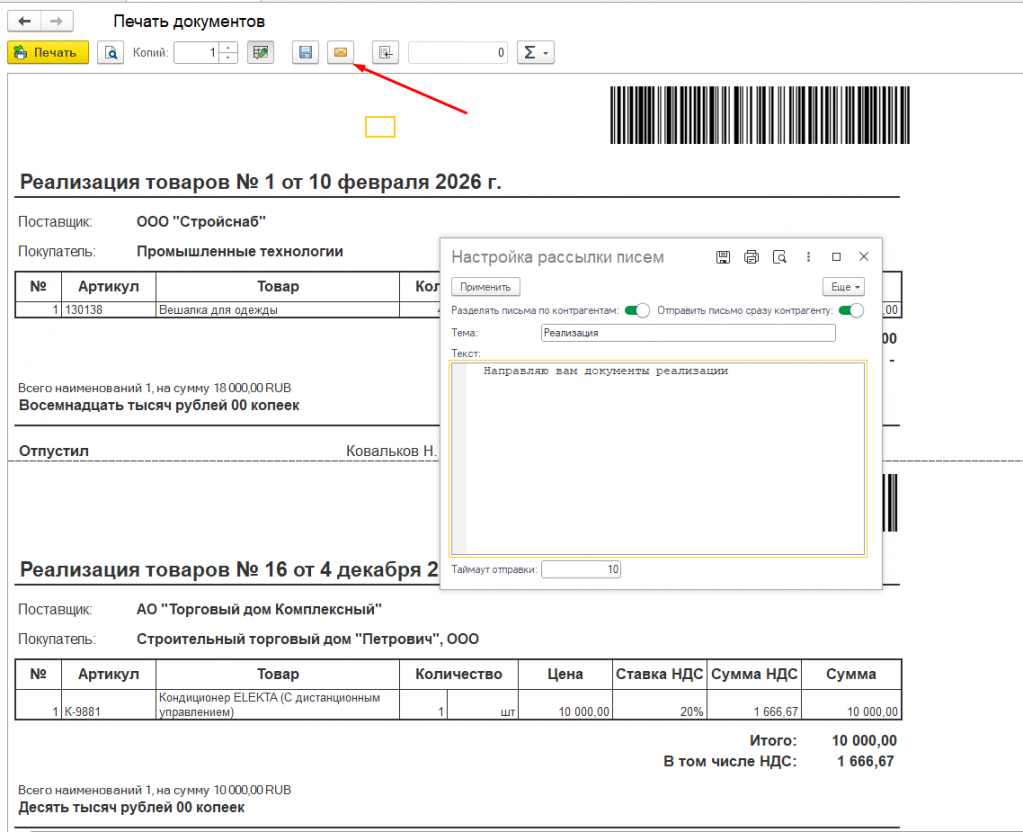Click the navigate back arrow
The height and width of the screenshot is (832, 1023).
(24, 21)
